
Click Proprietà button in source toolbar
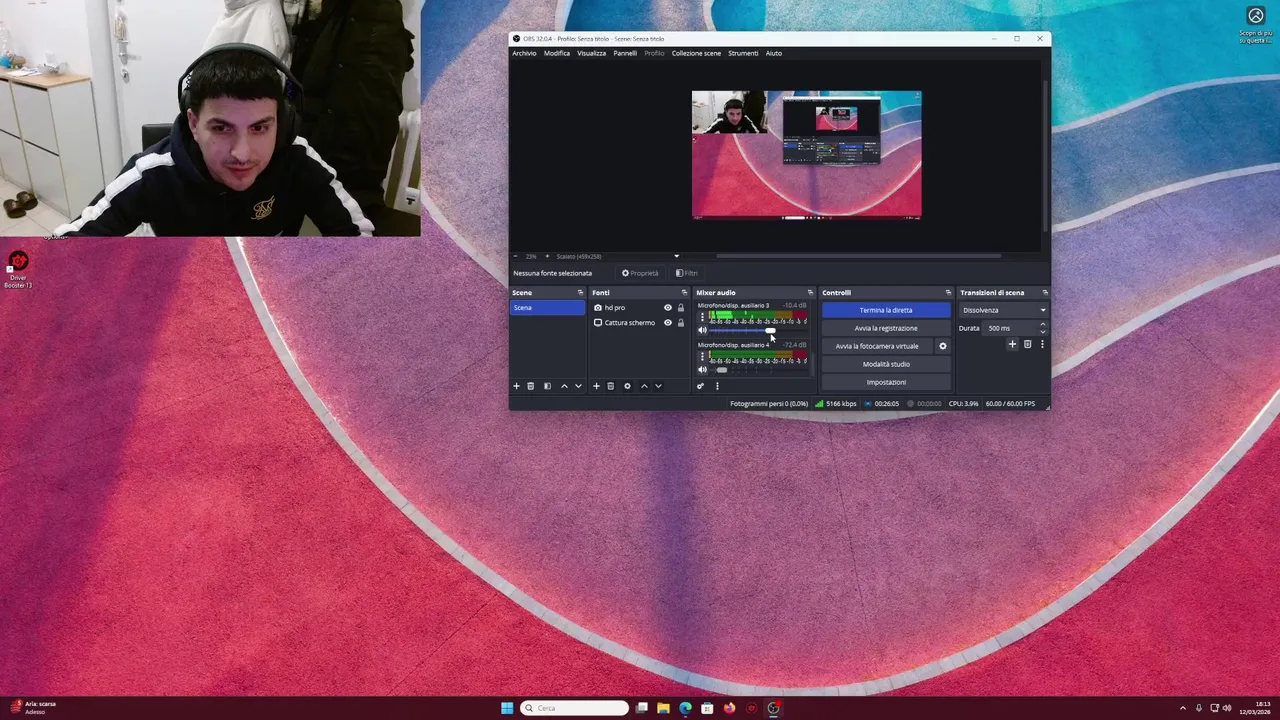(640, 273)
